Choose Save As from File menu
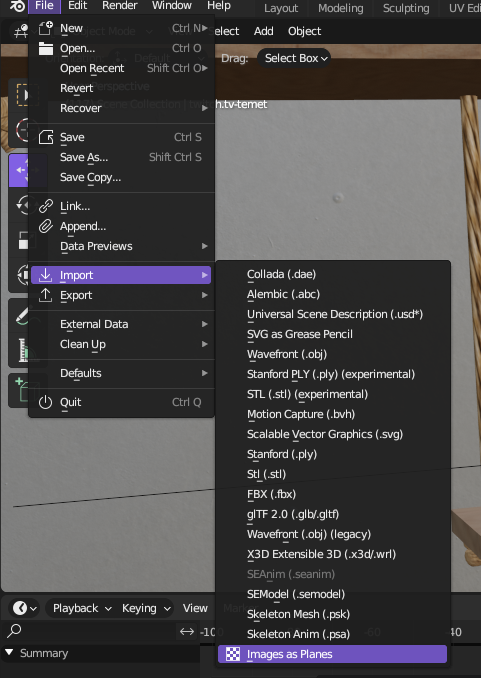 coord(122,157)
